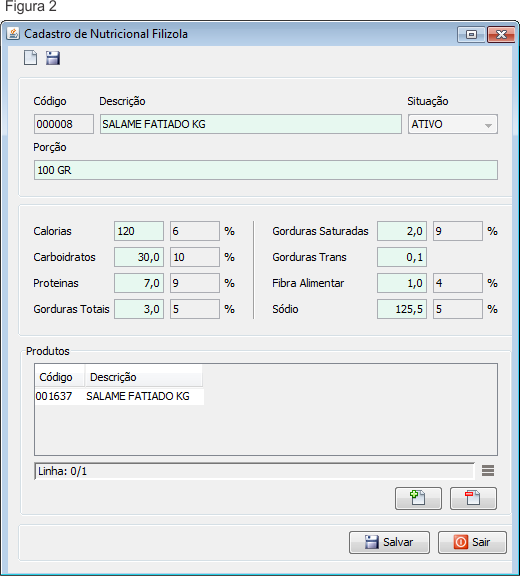
Task: Click the Calorias value field 120
Action: click(139, 231)
